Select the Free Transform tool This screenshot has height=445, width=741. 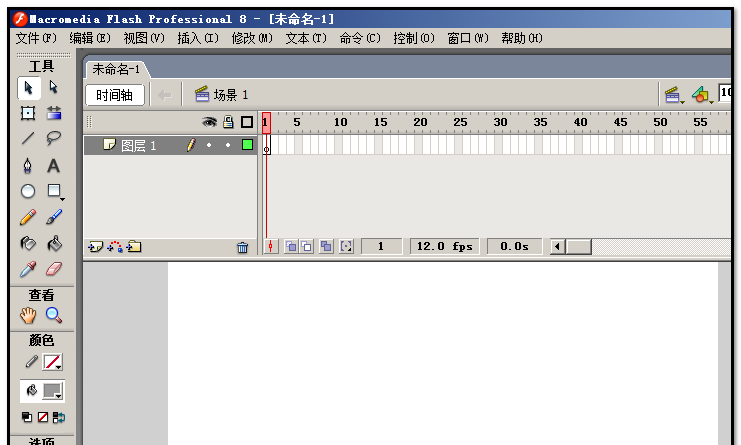(x=28, y=113)
